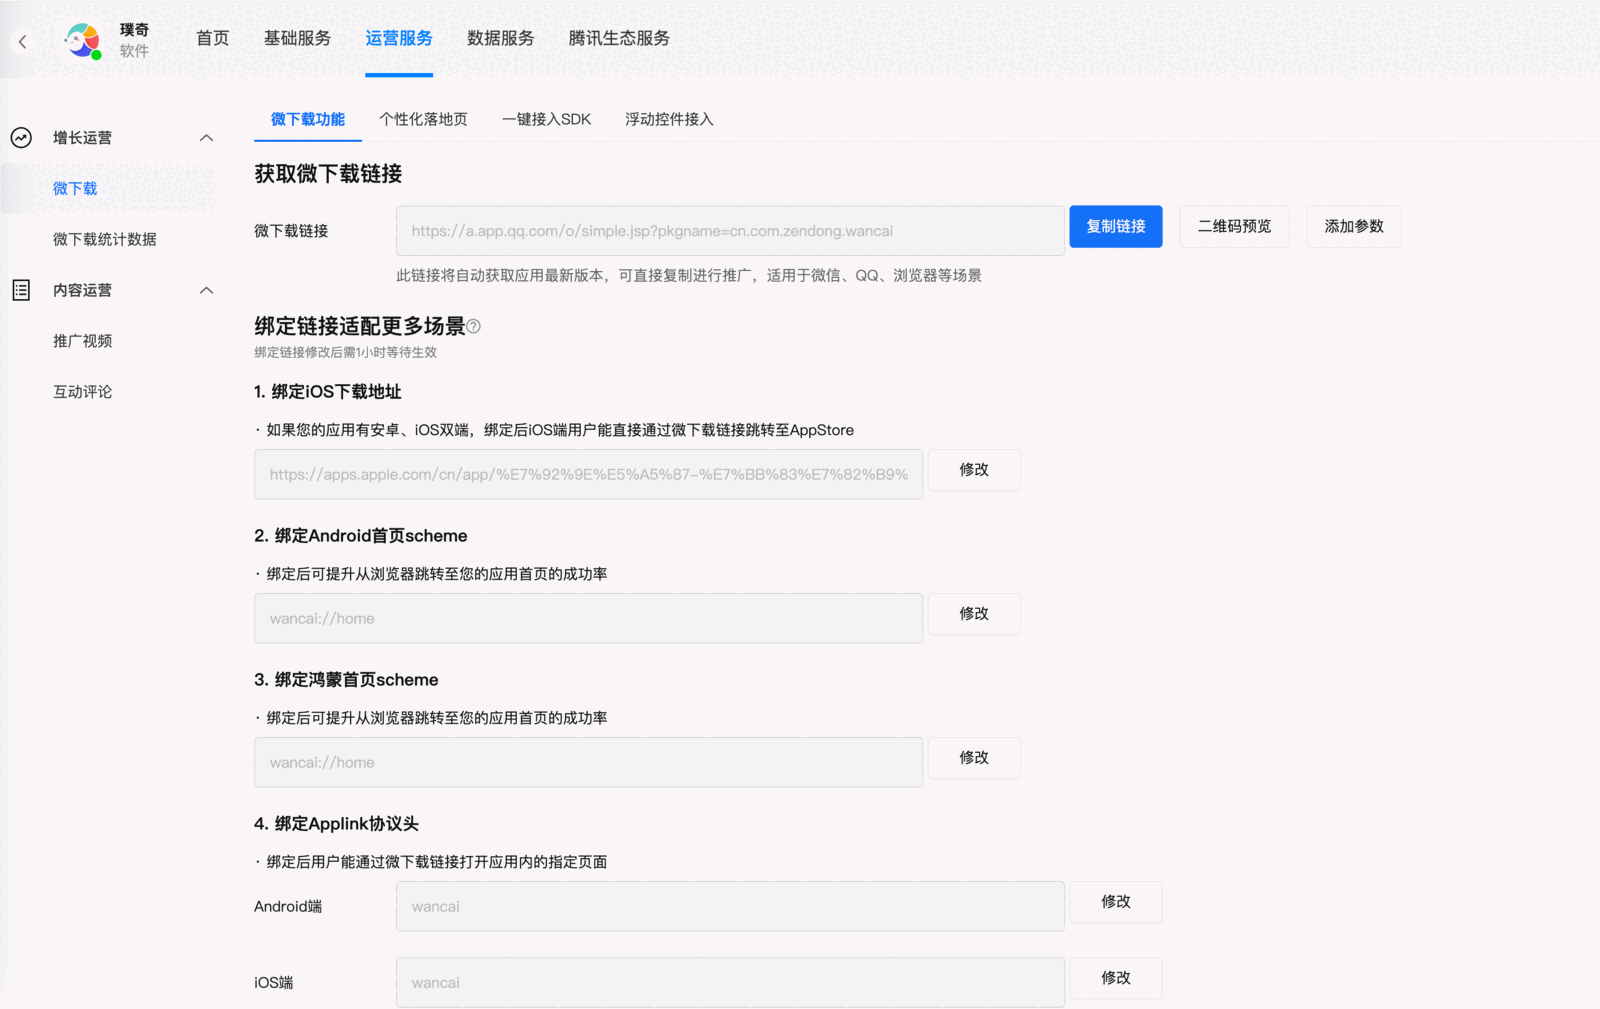Click the 1. 绑定iOS下载地址 heading
This screenshot has height=1009, width=1600.
pos(327,392)
